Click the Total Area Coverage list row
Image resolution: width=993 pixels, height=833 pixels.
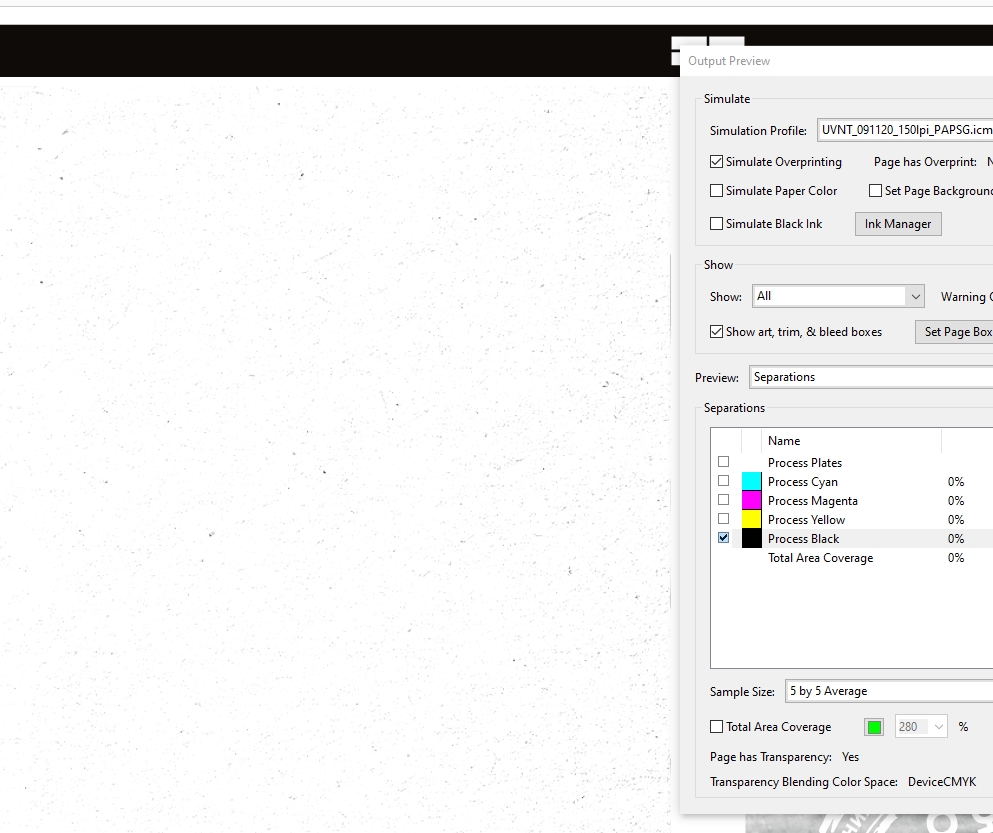[x=852, y=557]
